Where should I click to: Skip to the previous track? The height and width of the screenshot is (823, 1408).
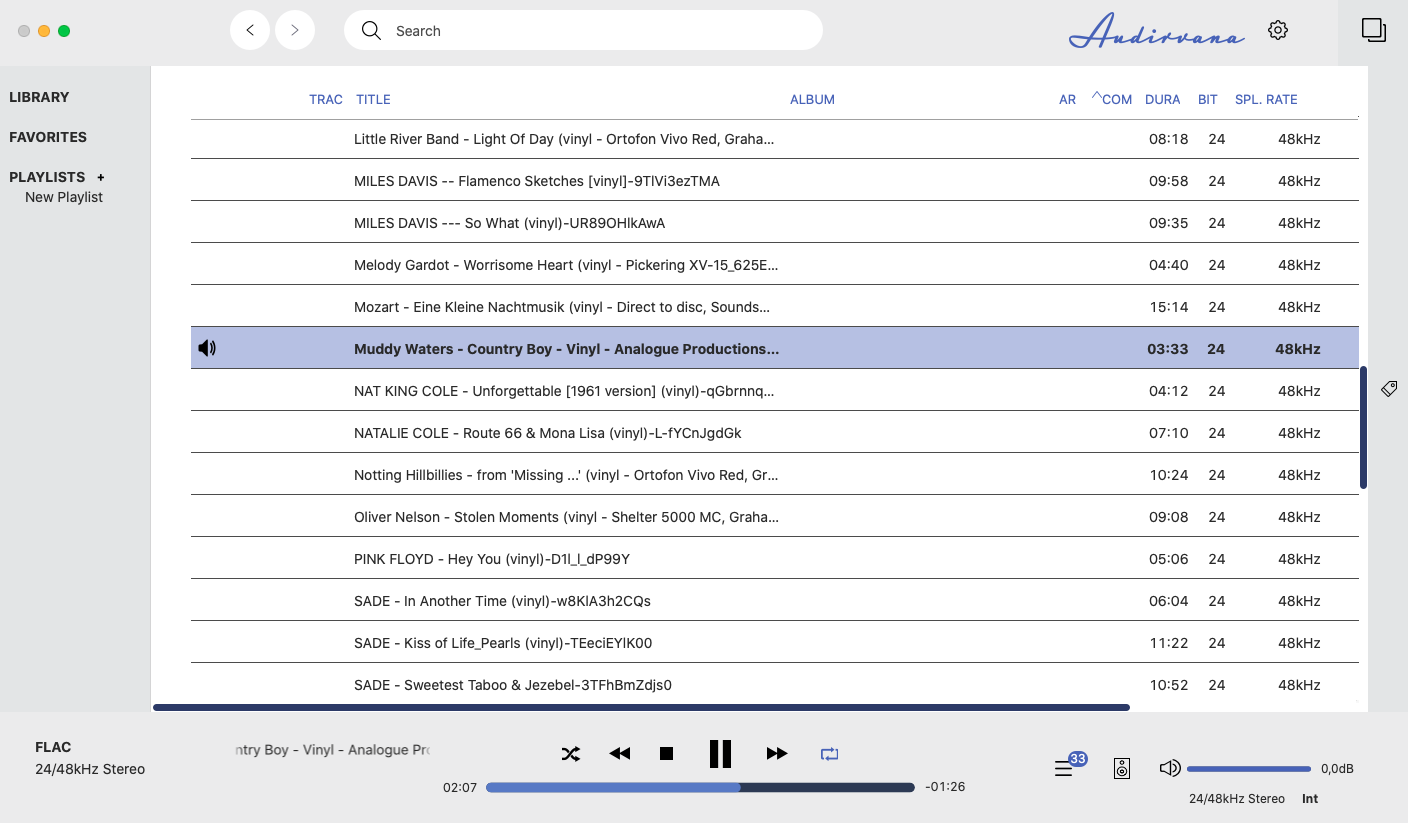tap(620, 754)
